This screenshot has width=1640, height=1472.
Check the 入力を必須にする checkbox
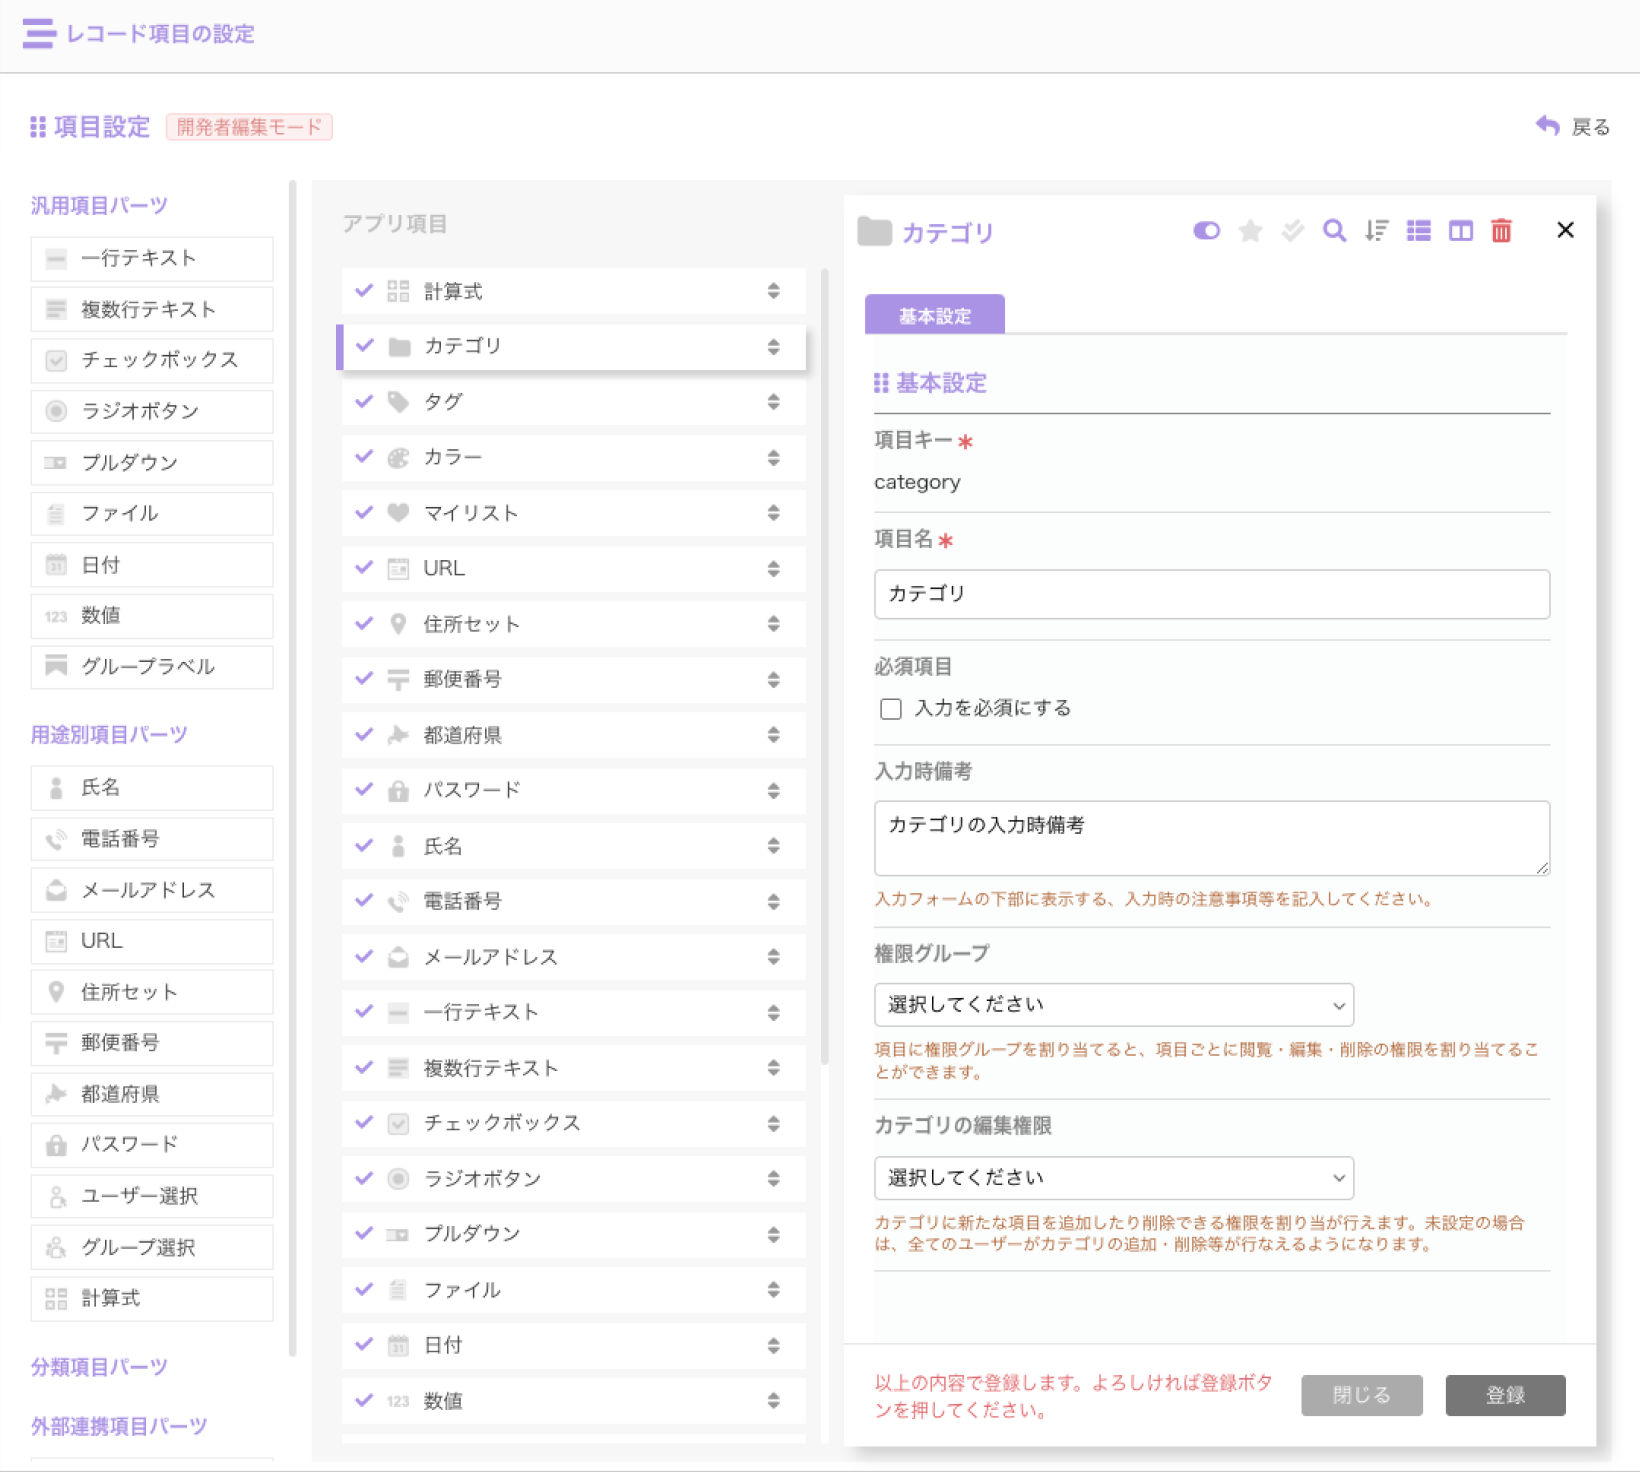(x=891, y=709)
